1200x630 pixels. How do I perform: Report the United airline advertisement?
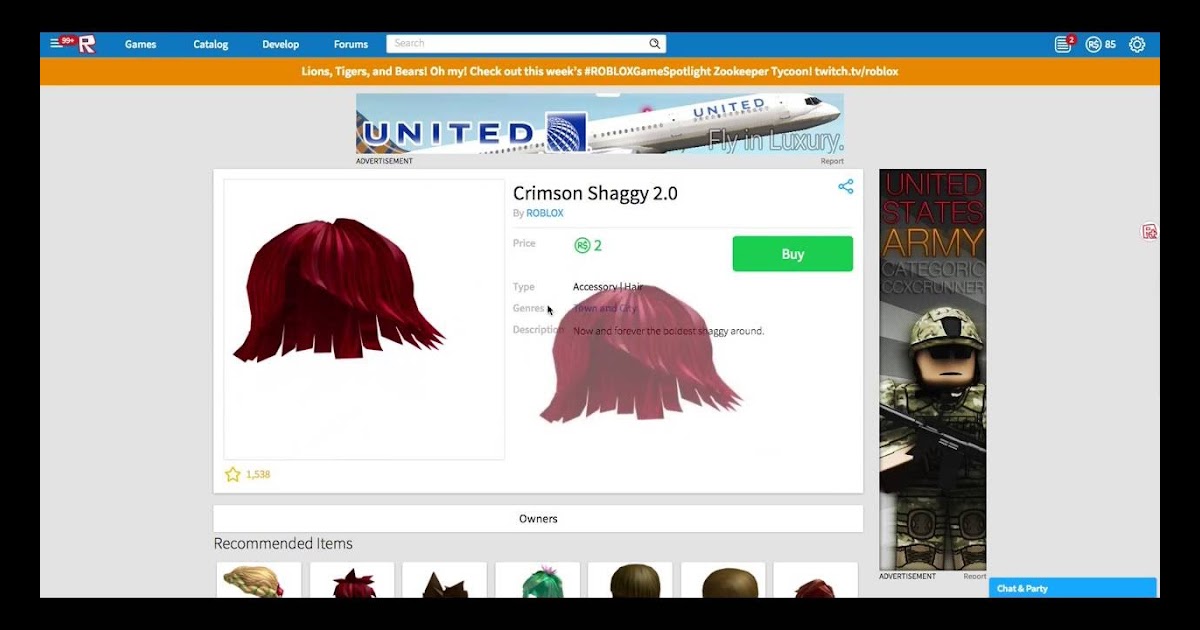(832, 161)
